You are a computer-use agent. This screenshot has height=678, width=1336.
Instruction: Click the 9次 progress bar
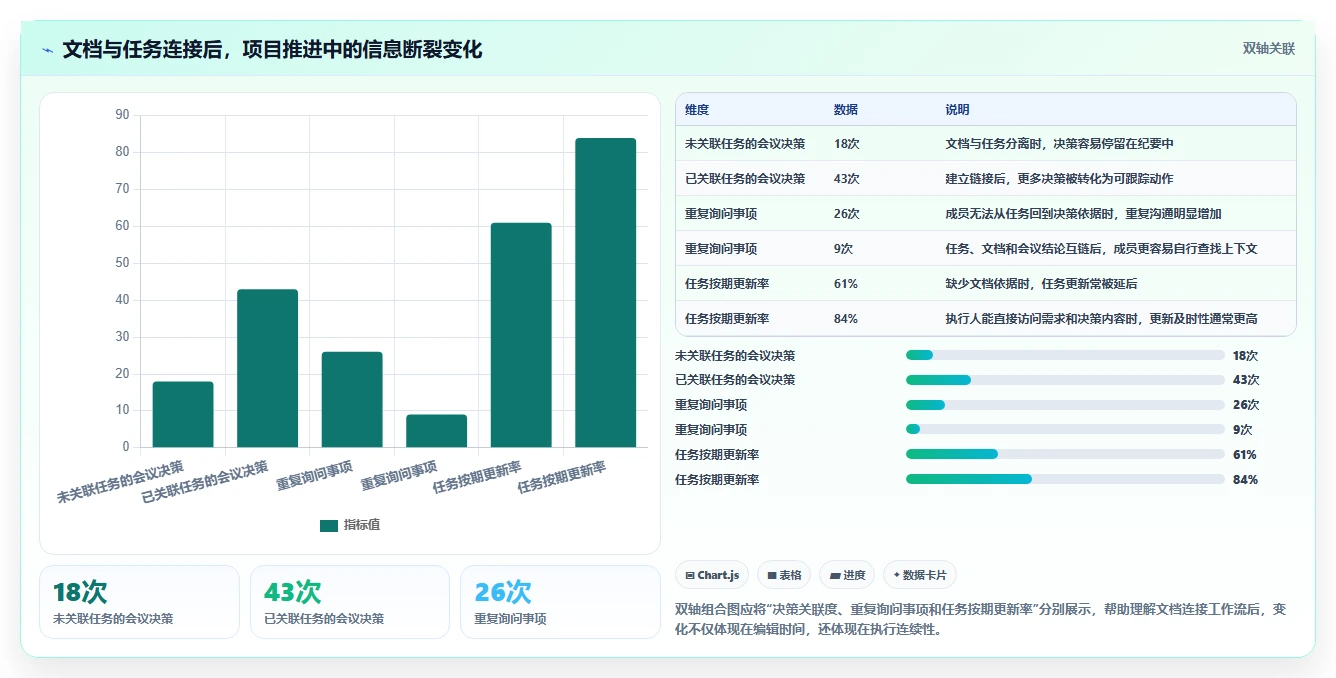pyautogui.click(x=1065, y=430)
